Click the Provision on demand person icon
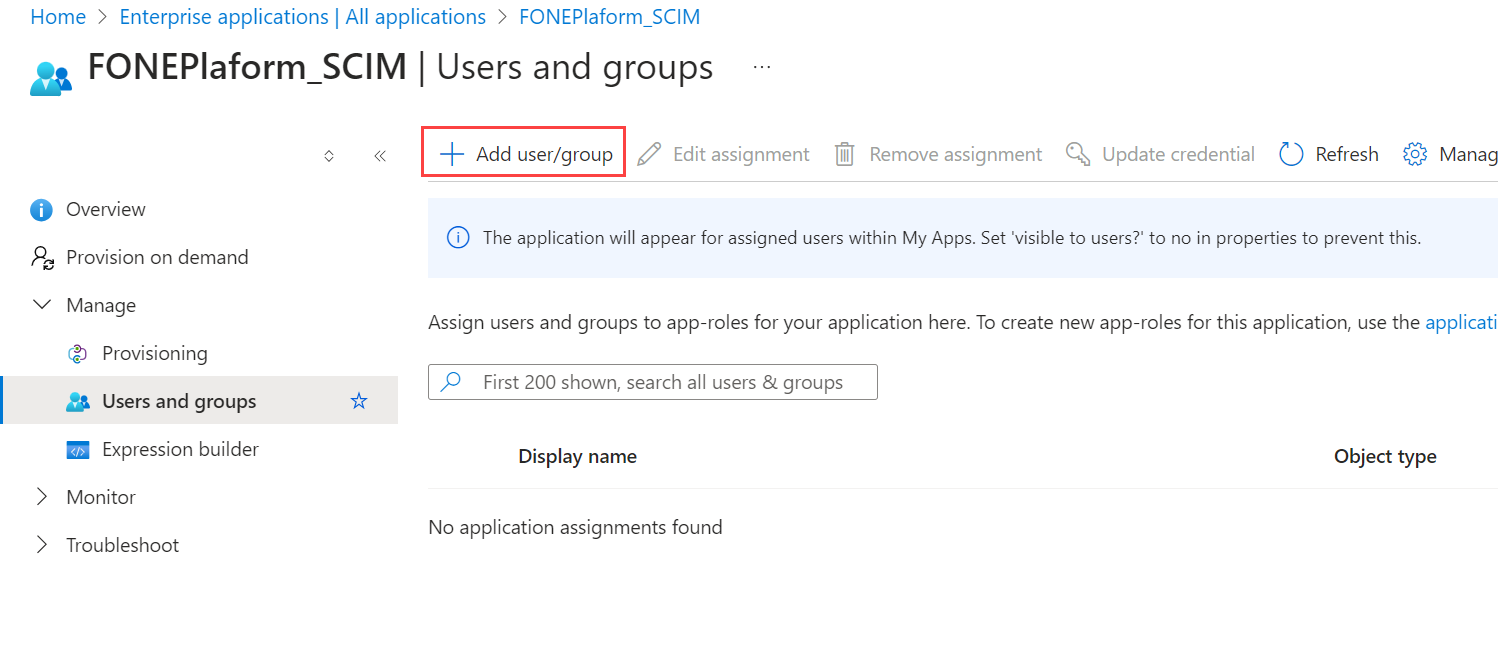The height and width of the screenshot is (647, 1498). point(42,258)
